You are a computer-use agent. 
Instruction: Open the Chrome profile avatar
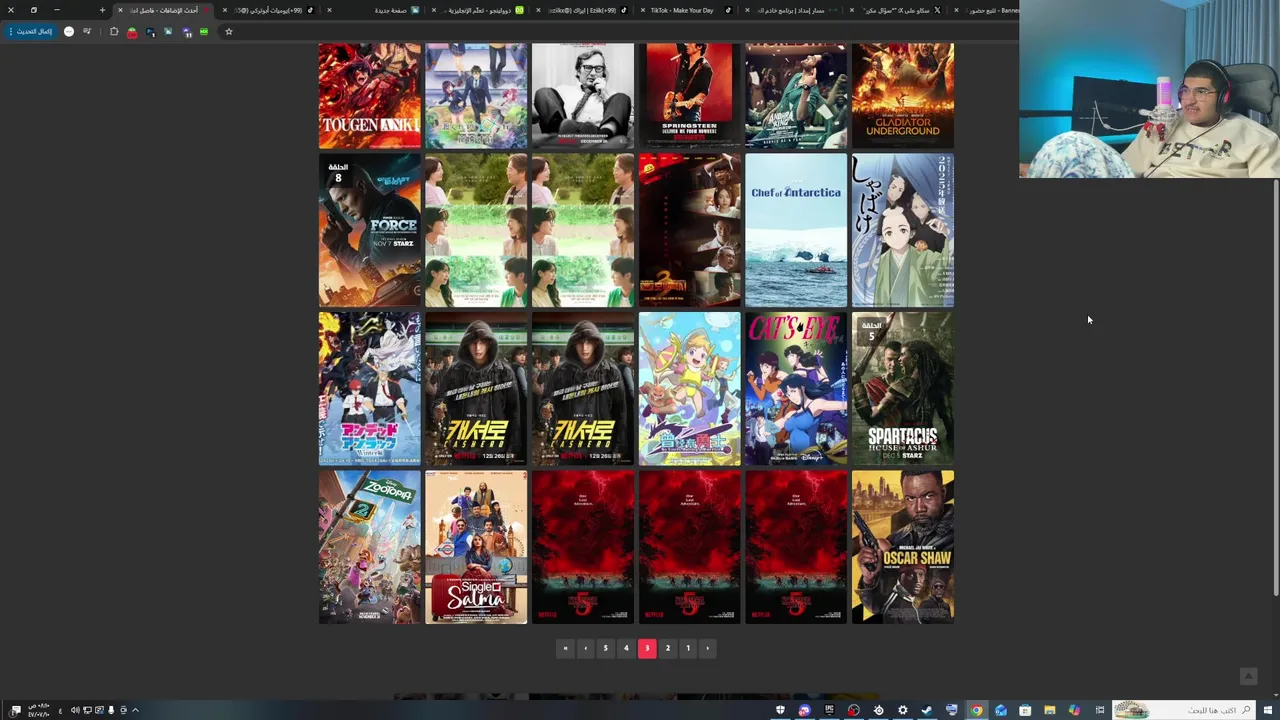tap(69, 31)
